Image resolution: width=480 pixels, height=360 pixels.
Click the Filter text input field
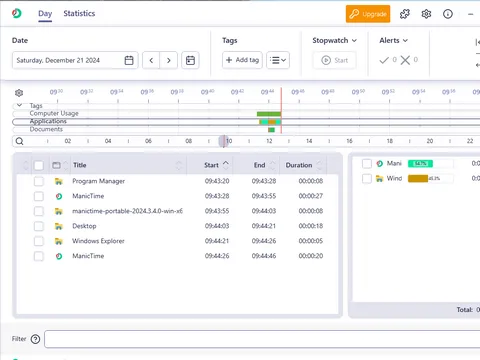pos(262,339)
